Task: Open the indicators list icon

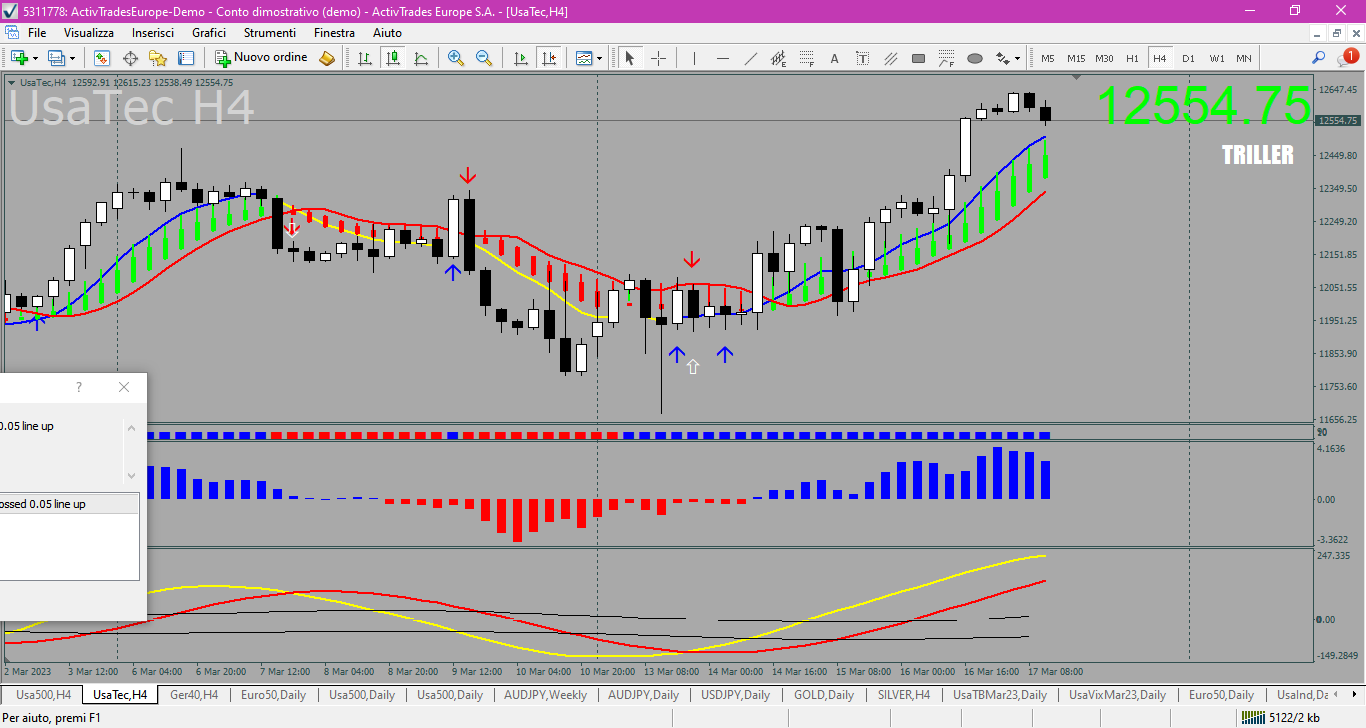Action: pos(584,58)
